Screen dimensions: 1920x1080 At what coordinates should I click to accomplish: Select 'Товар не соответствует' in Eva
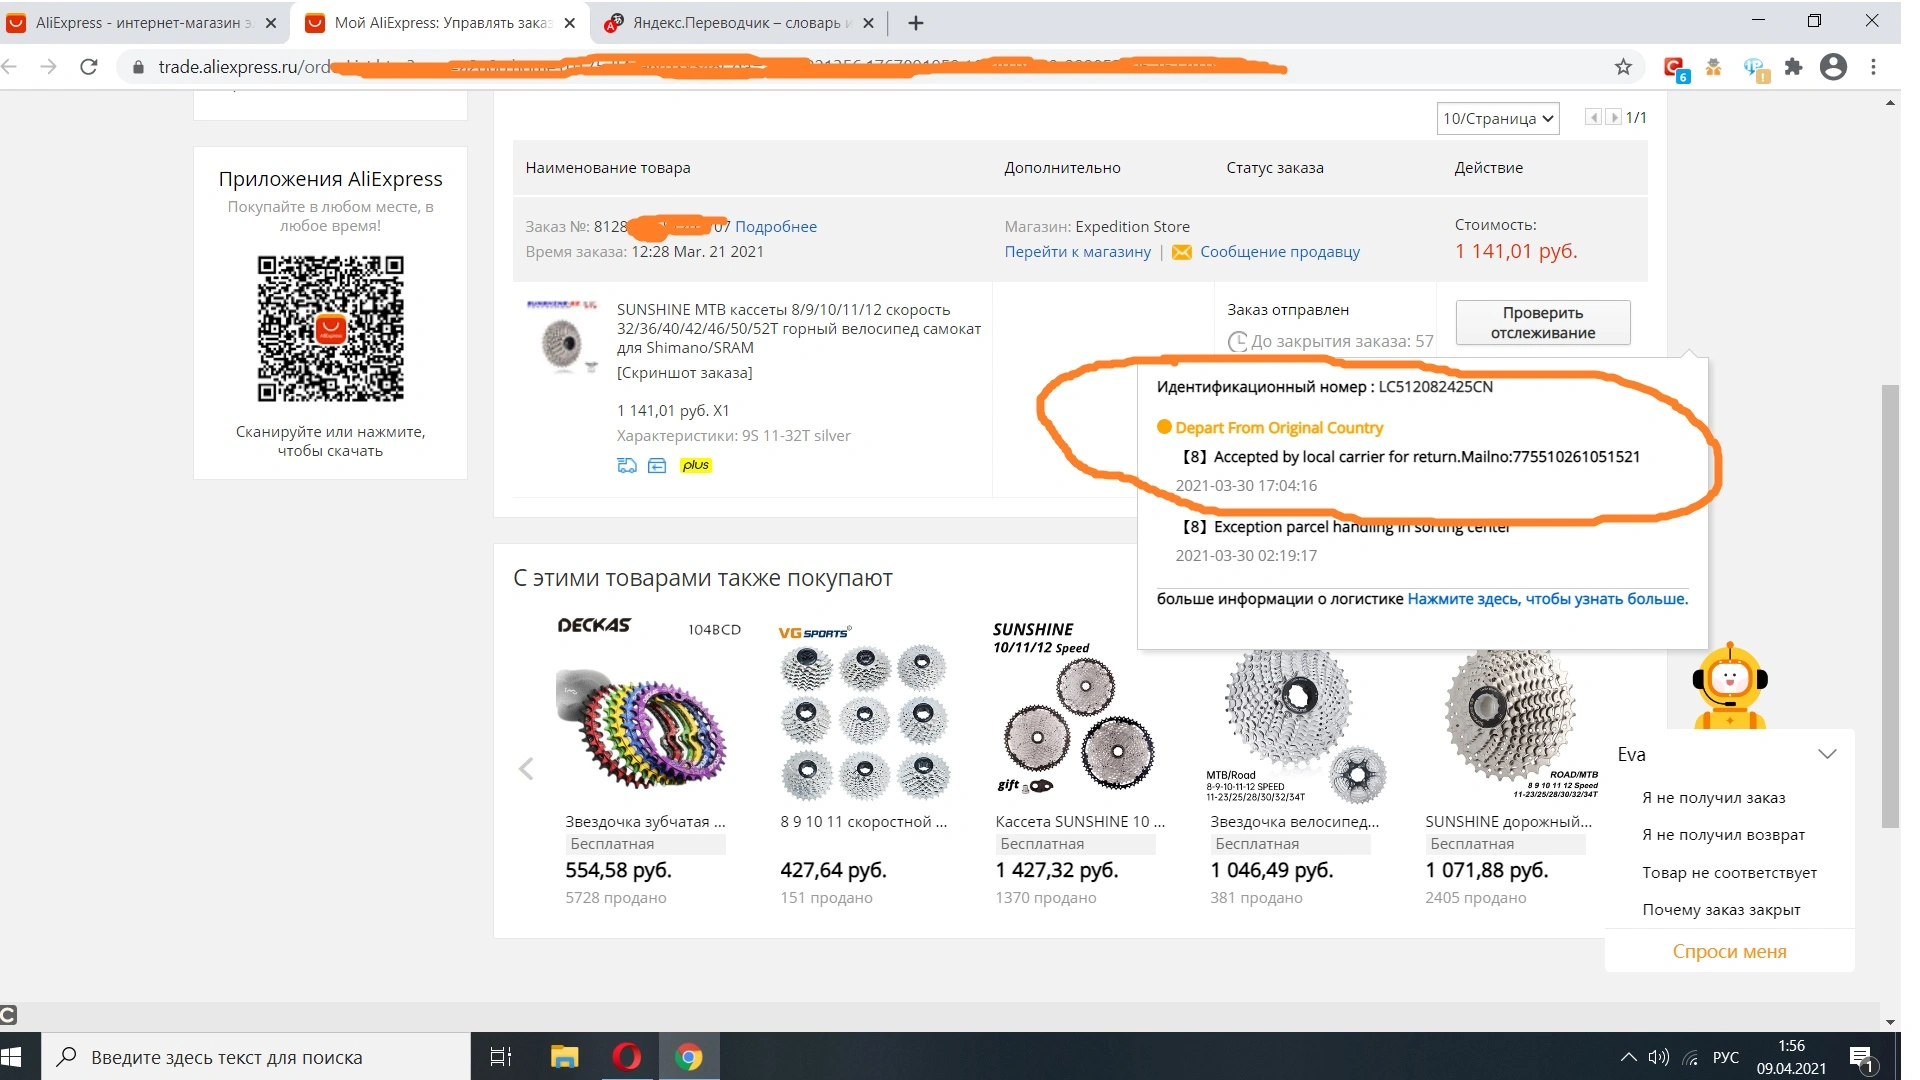point(1730,873)
